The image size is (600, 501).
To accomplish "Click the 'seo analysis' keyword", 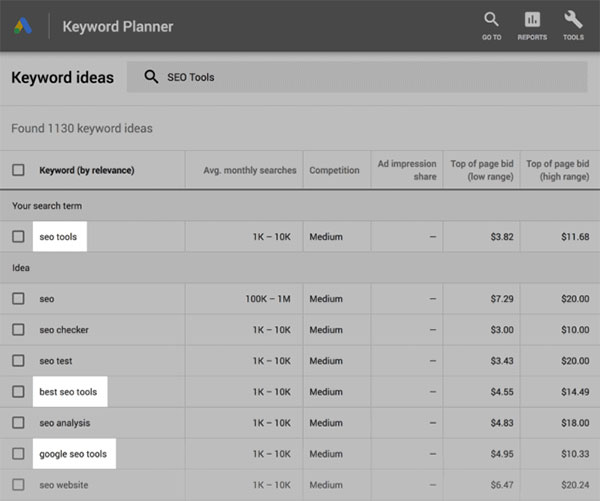I will 65,423.
